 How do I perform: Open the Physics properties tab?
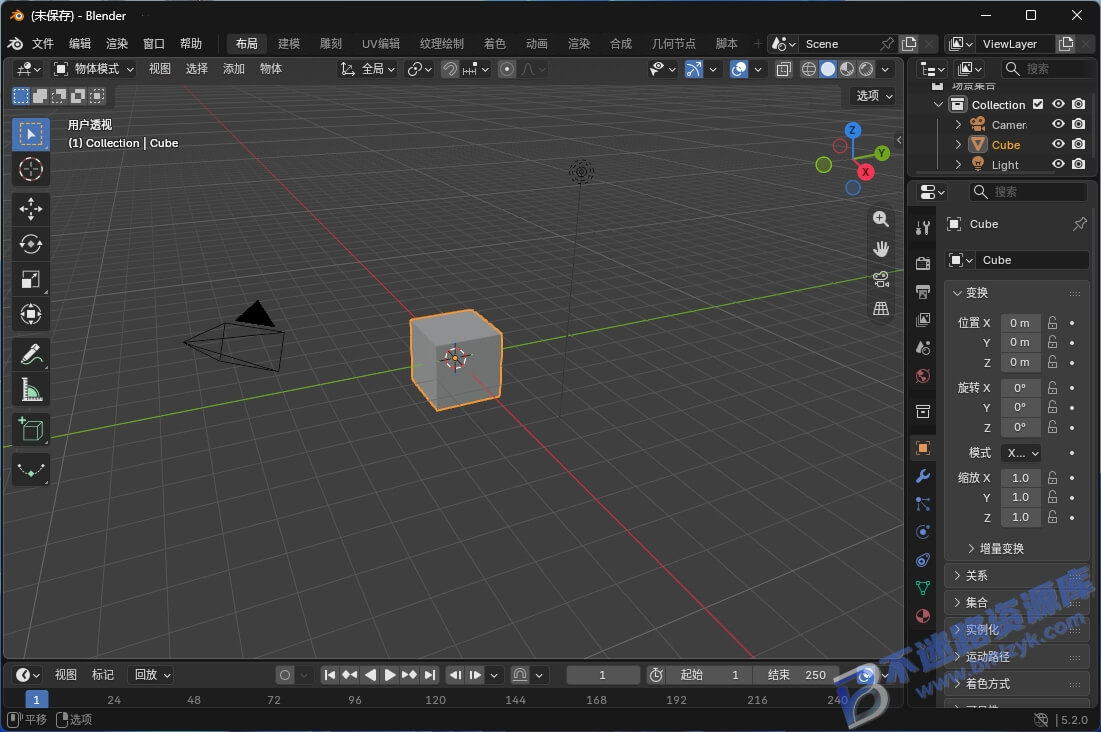click(923, 532)
